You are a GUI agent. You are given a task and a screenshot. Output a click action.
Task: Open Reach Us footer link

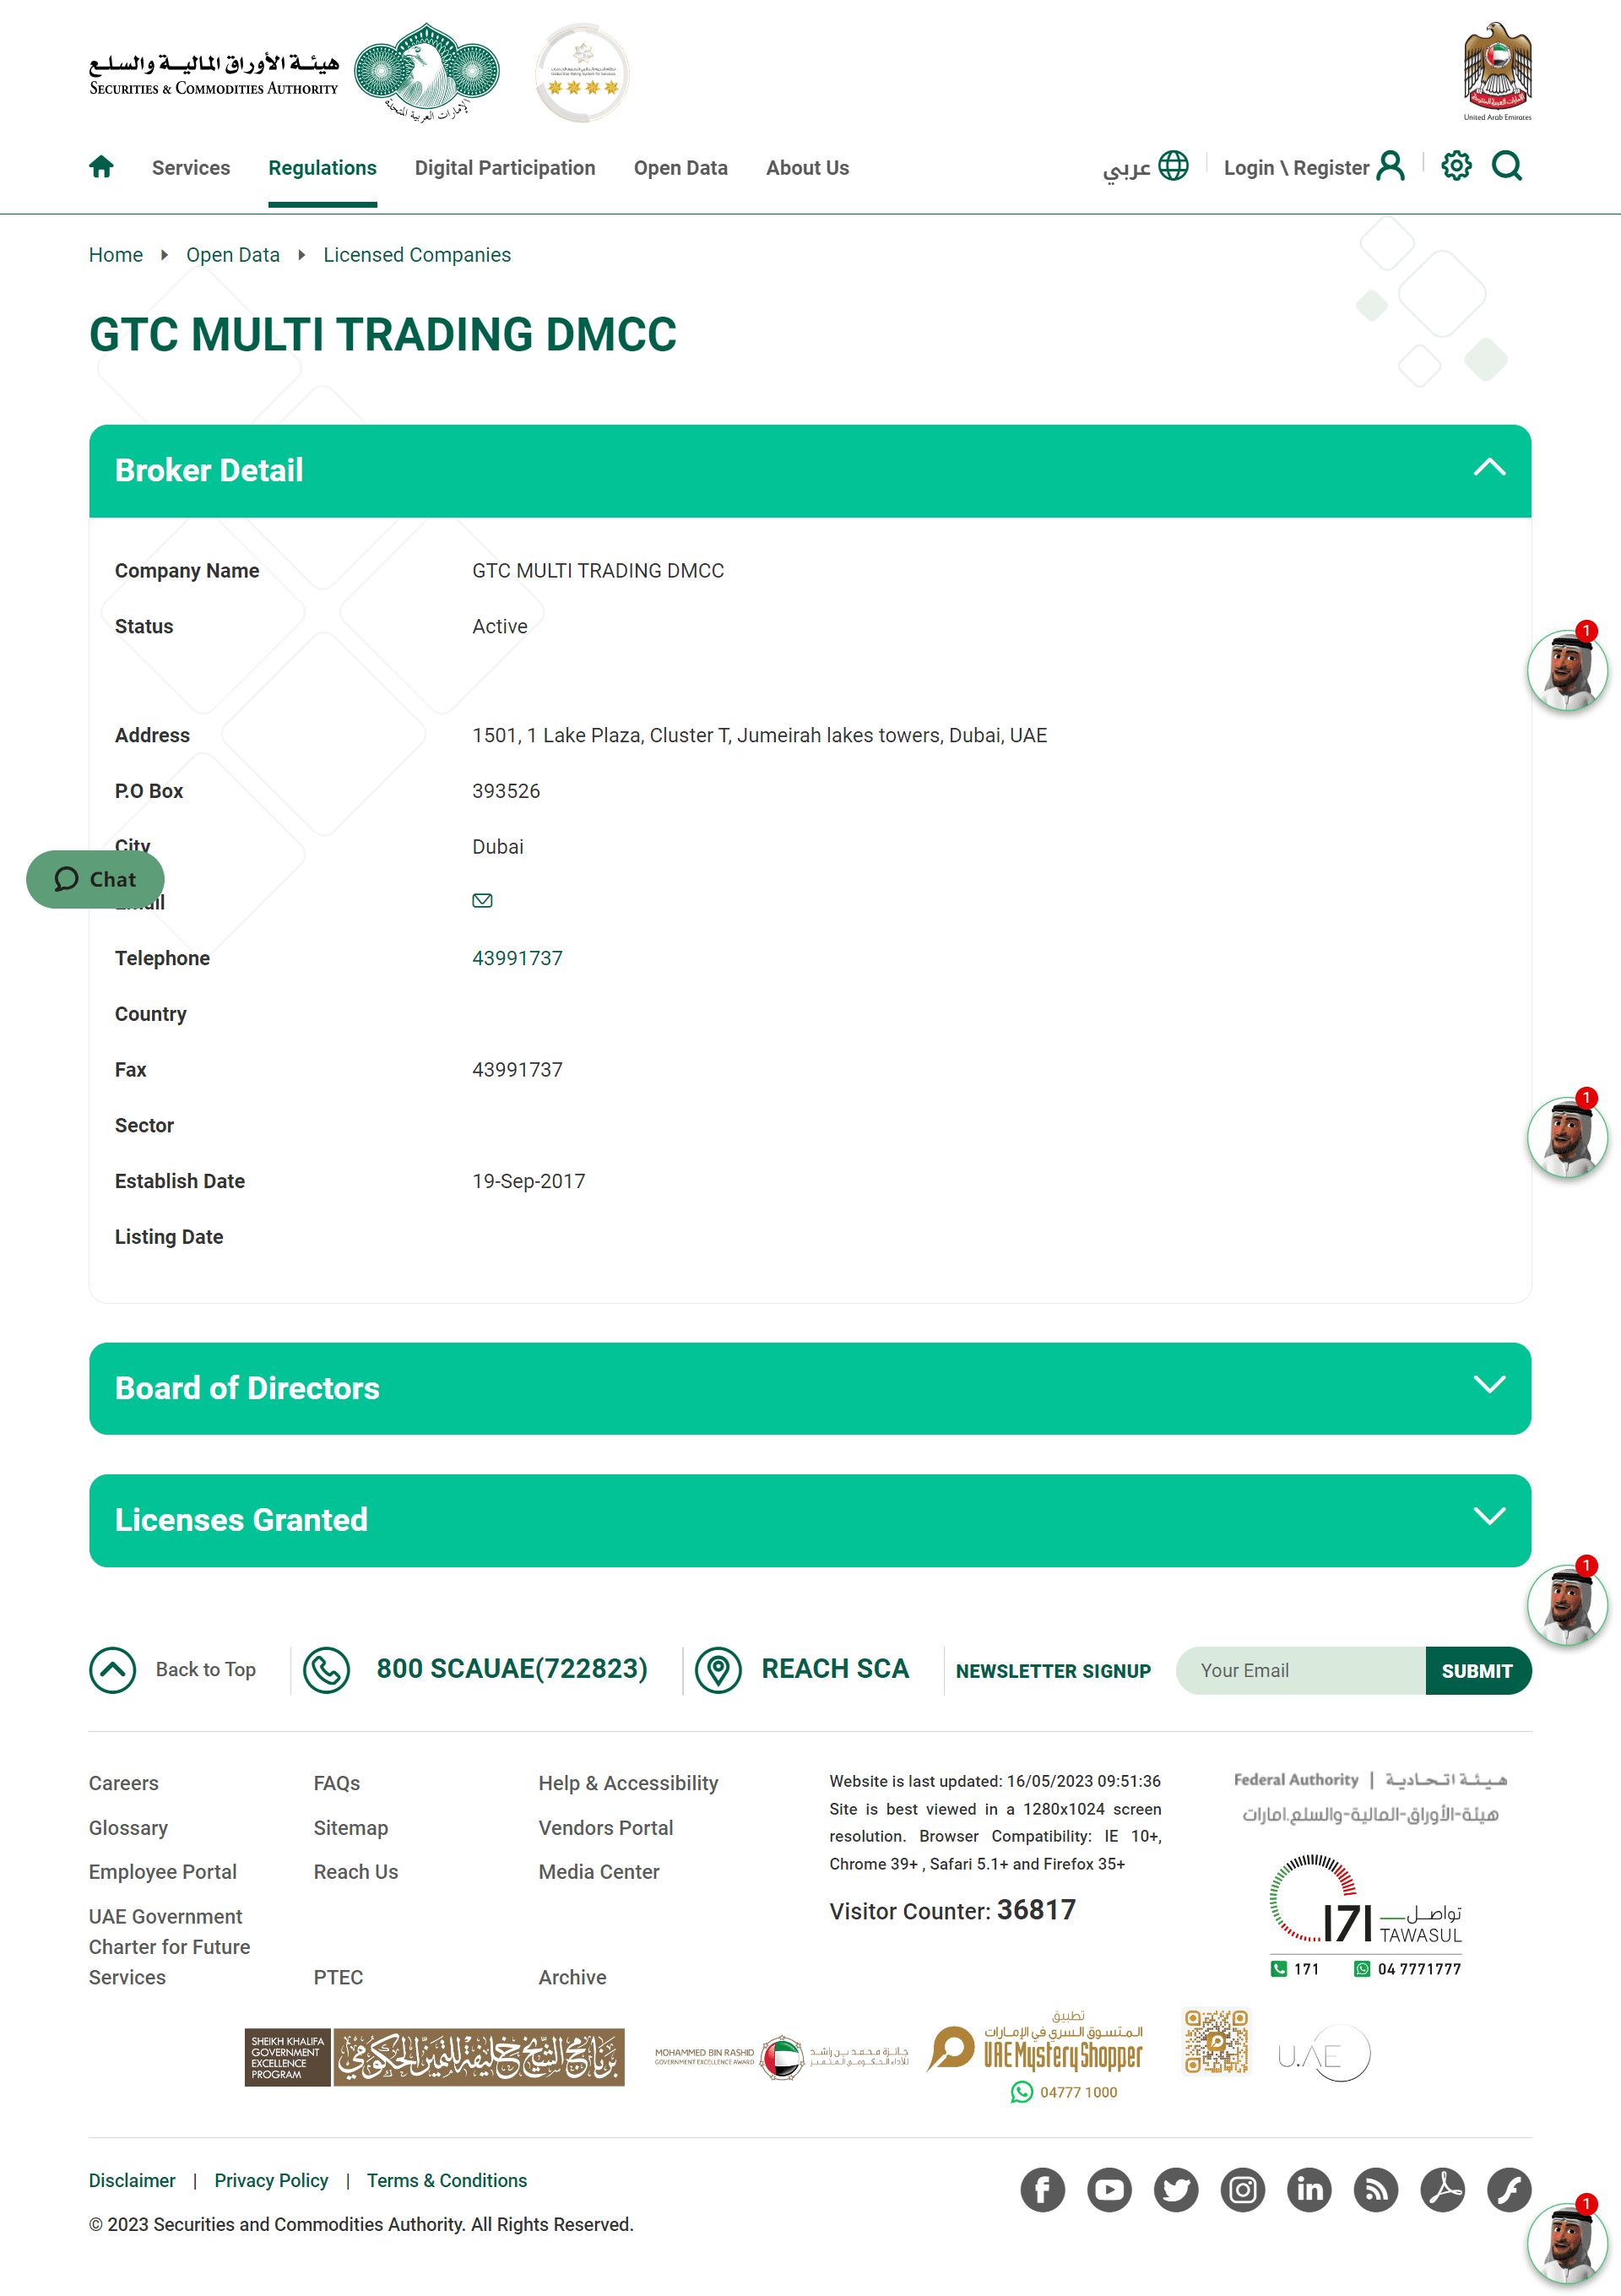(356, 1872)
